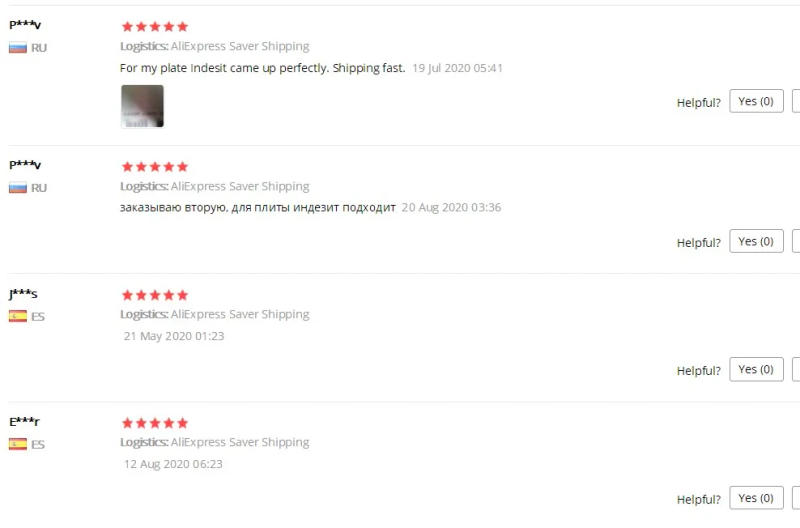Mark the 19 Jul 2020 review helpful with Yes
This screenshot has width=800, height=528.
click(756, 101)
